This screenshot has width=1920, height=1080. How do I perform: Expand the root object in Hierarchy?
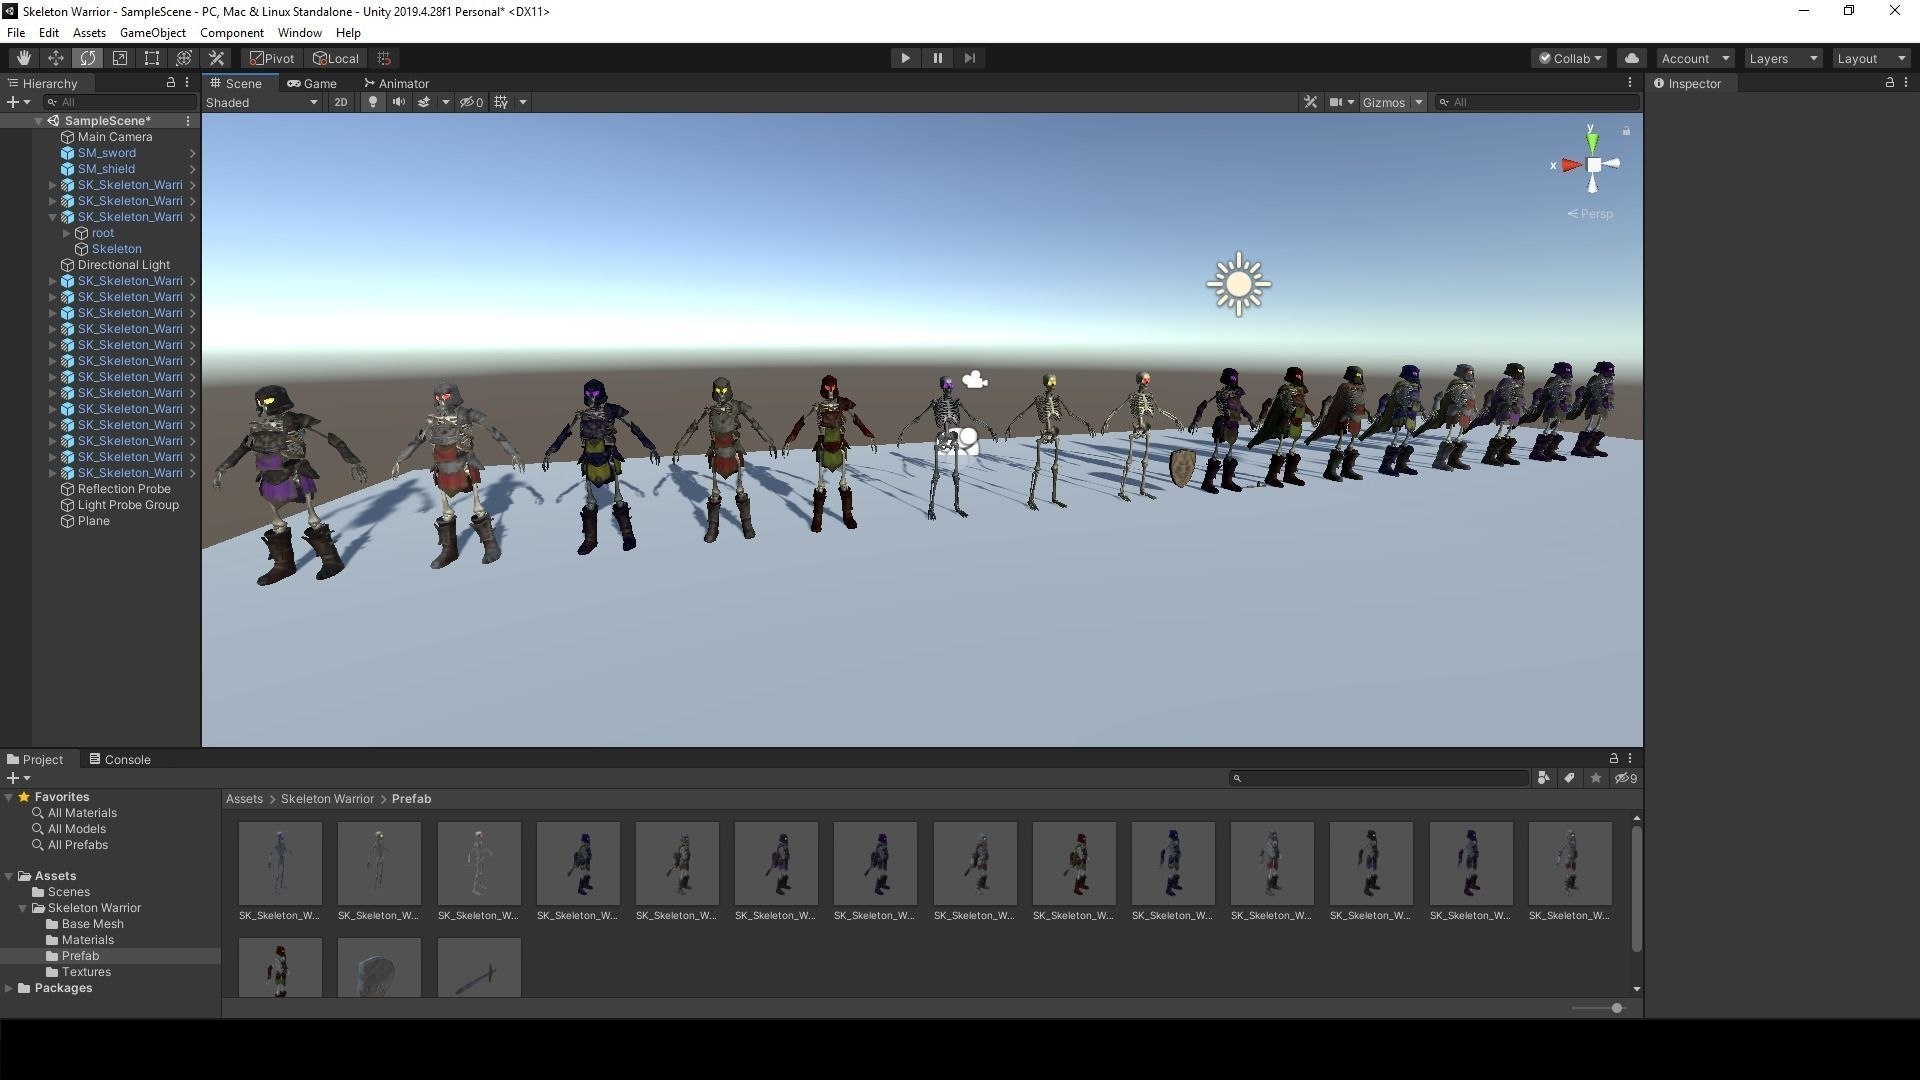click(67, 233)
